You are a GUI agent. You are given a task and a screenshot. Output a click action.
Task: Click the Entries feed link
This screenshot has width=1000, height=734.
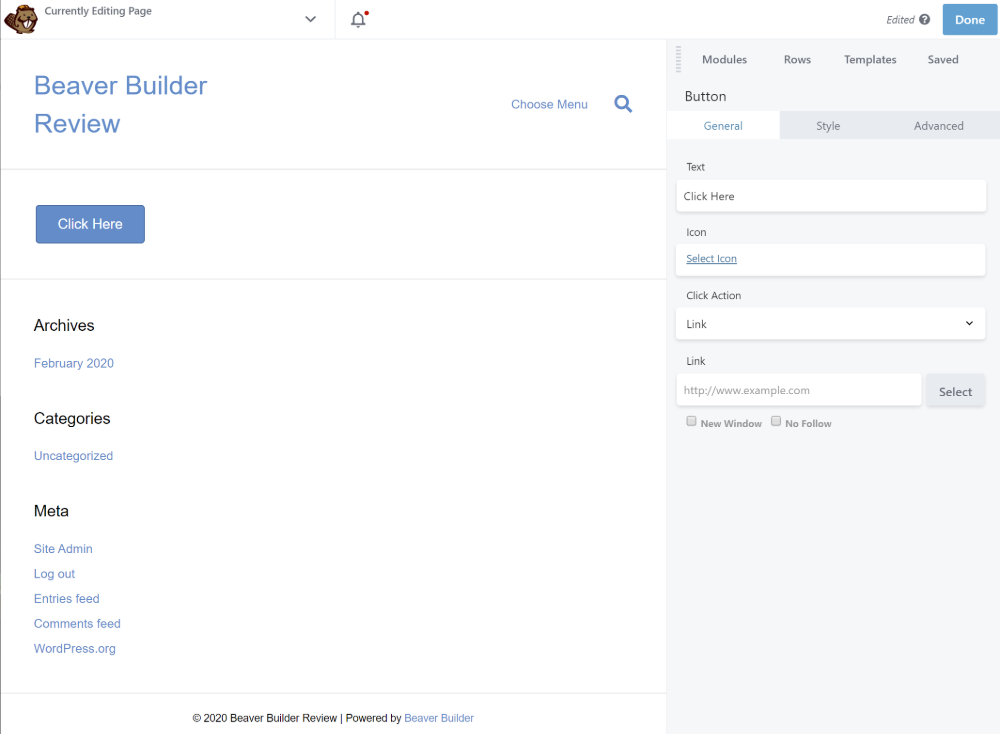(66, 598)
